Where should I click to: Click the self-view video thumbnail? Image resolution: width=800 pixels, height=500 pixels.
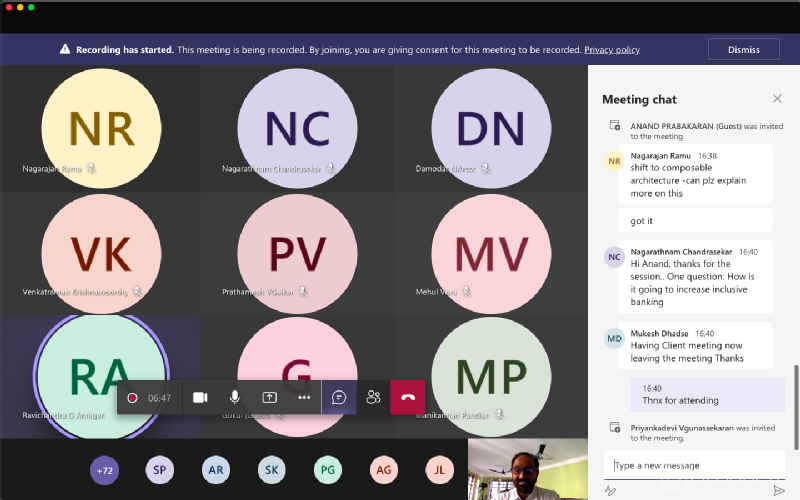click(x=527, y=469)
